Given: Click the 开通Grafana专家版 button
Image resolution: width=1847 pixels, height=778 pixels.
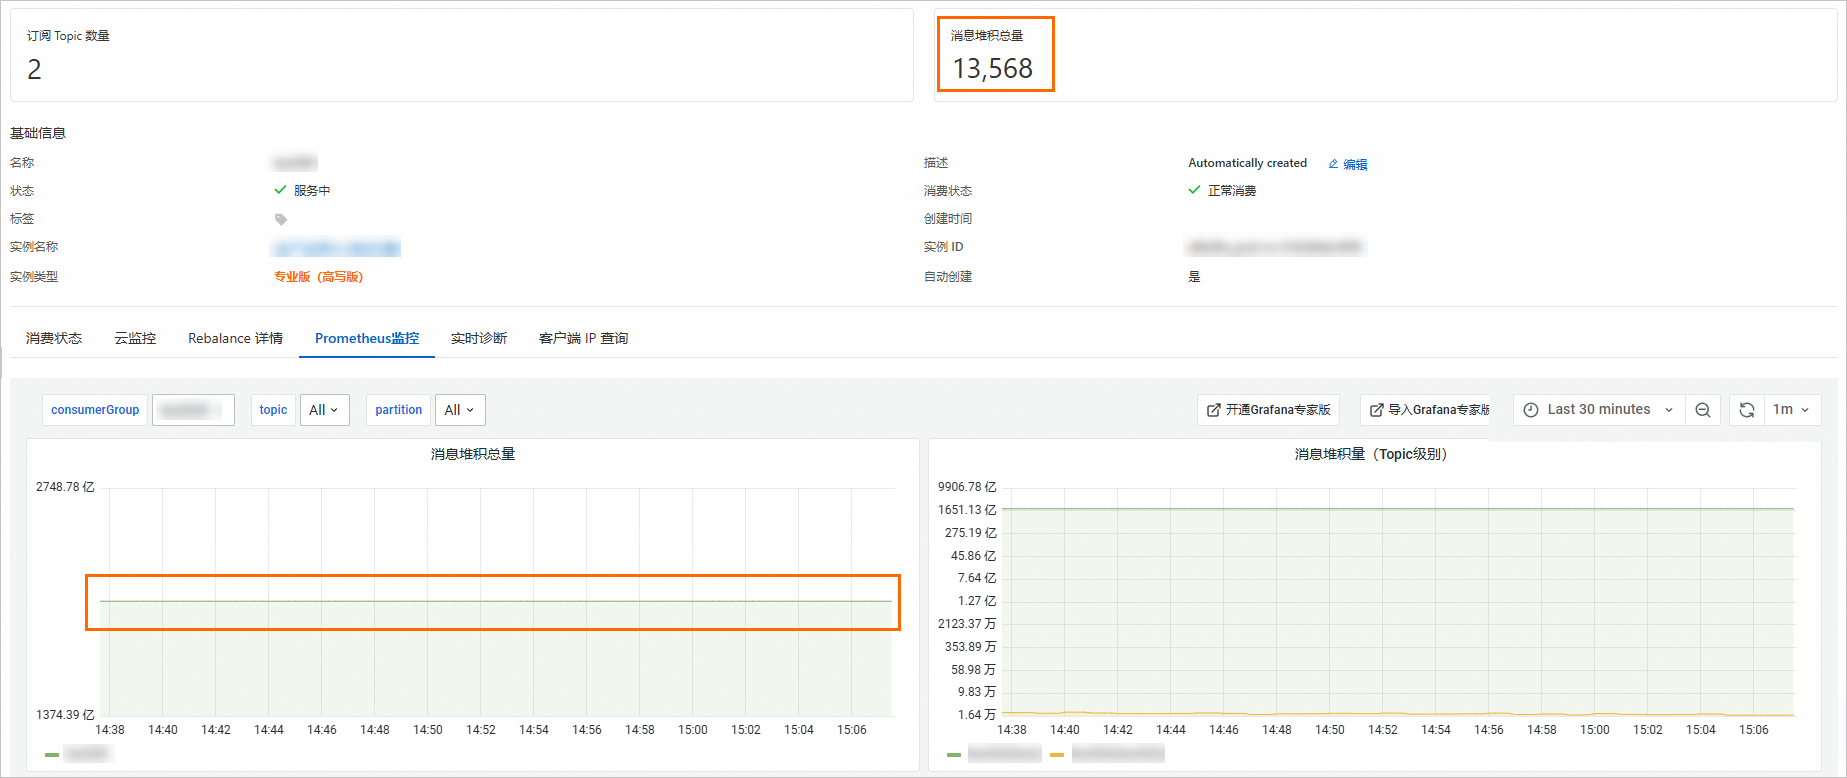Looking at the screenshot, I should [x=1268, y=410].
